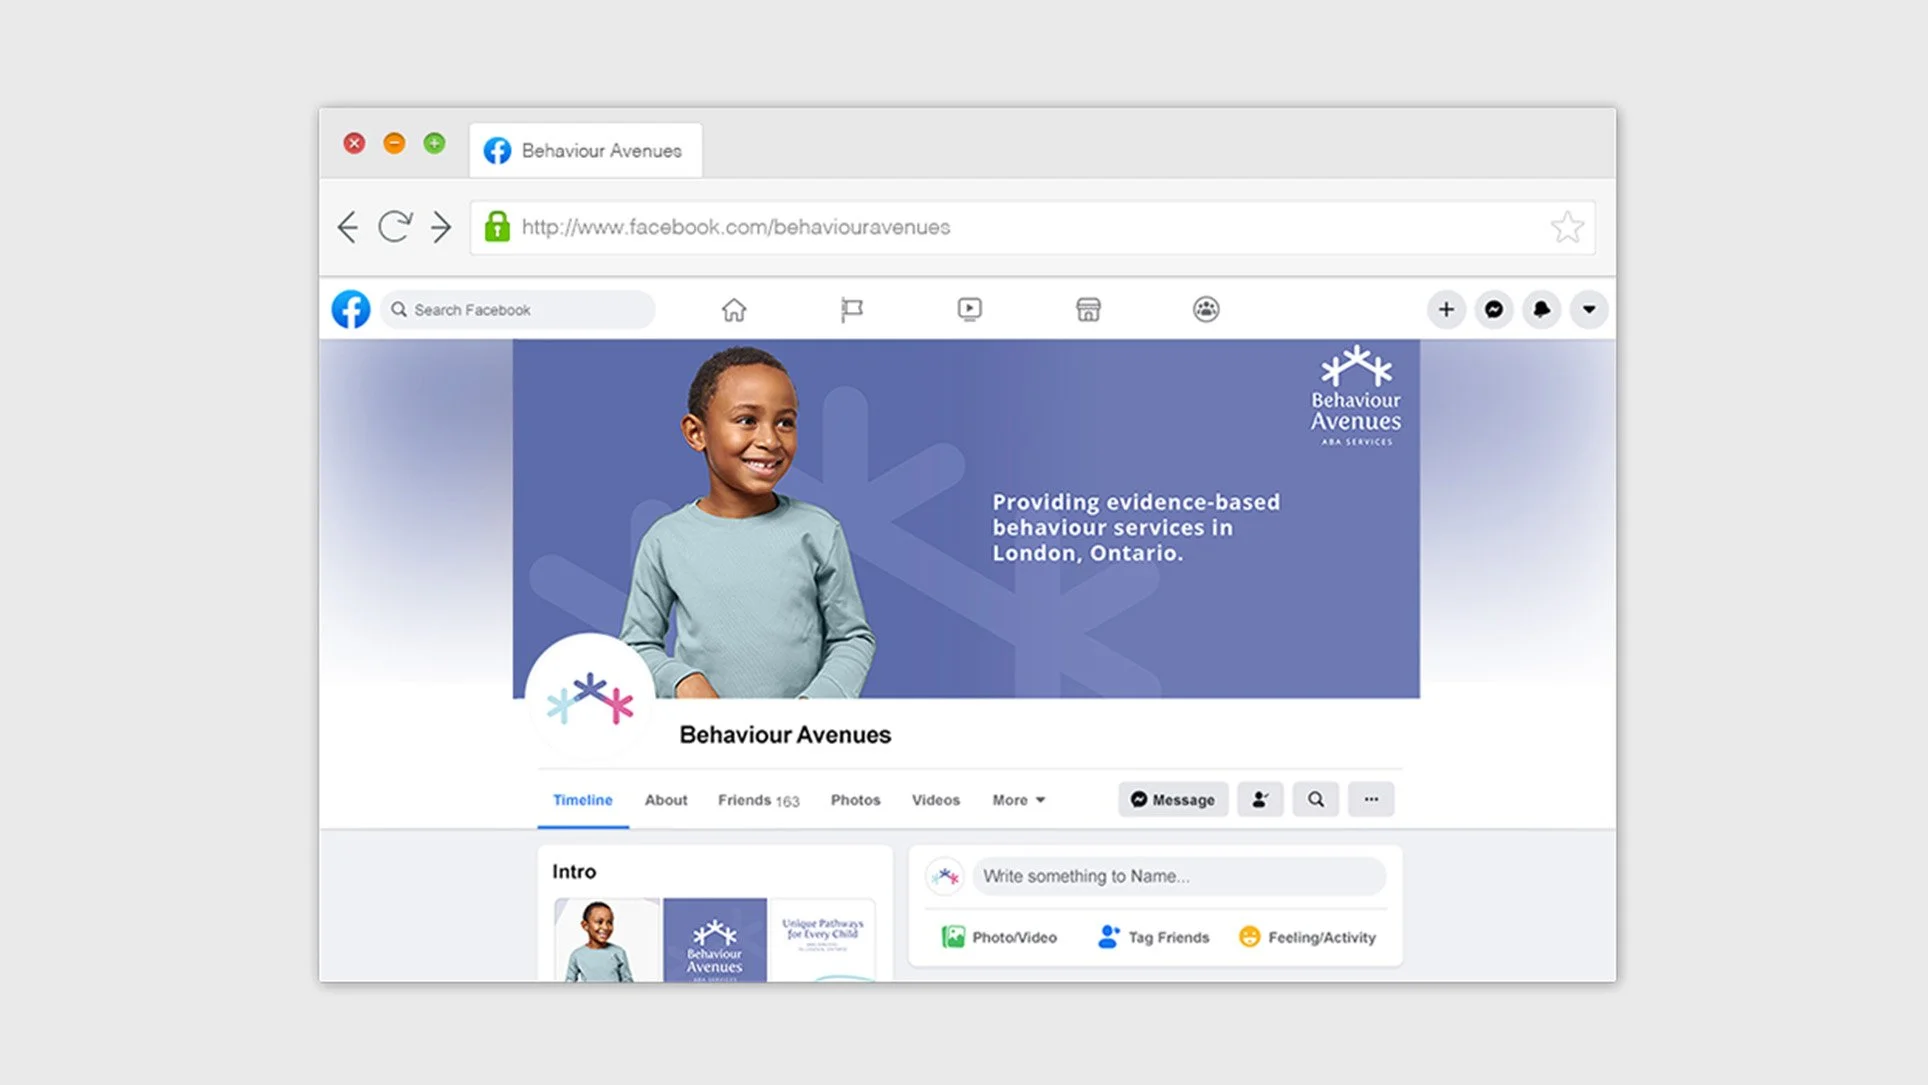Open the notifications bell icon
The width and height of the screenshot is (1928, 1085).
(1541, 310)
